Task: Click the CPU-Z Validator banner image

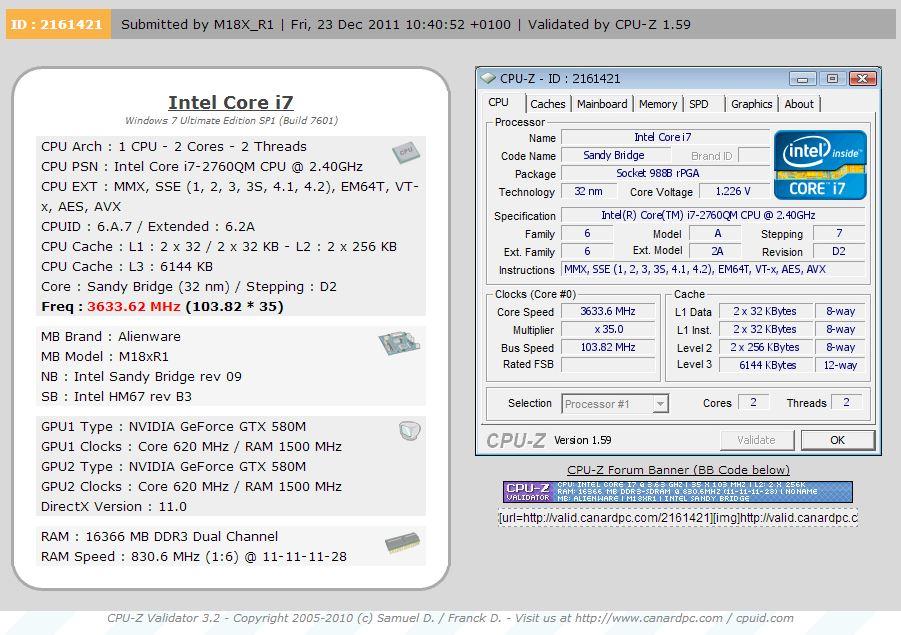Action: [x=677, y=492]
